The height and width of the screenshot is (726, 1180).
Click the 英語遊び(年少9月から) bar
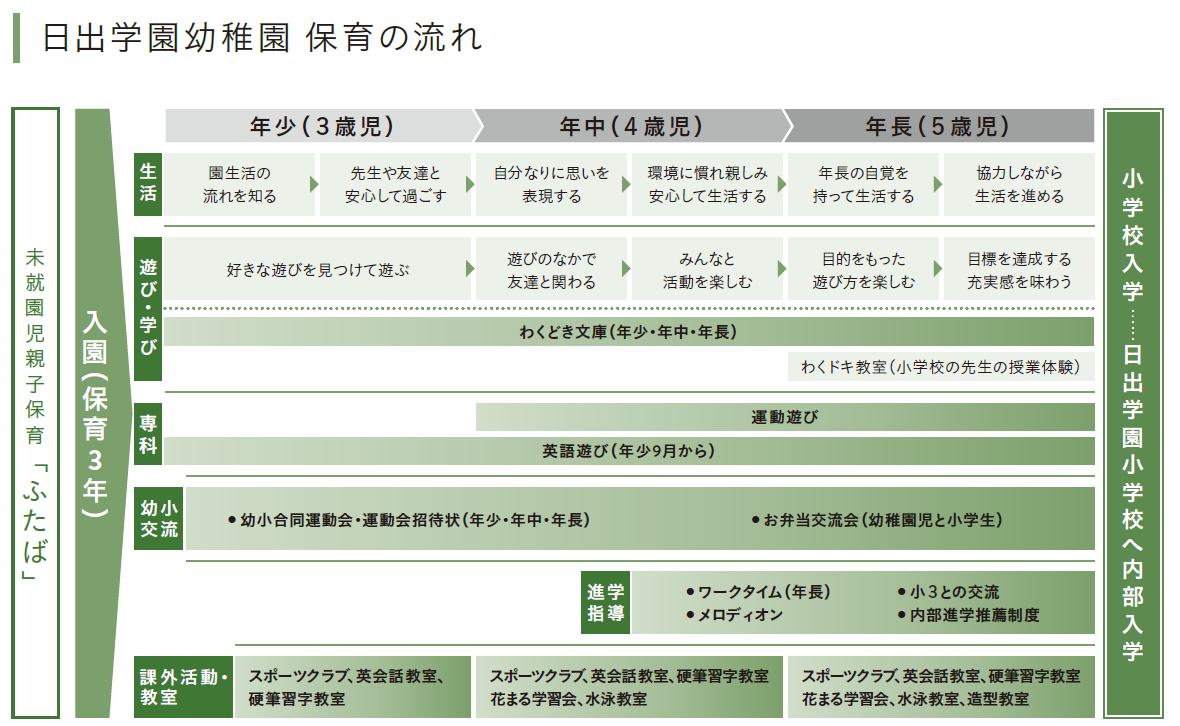tap(629, 451)
